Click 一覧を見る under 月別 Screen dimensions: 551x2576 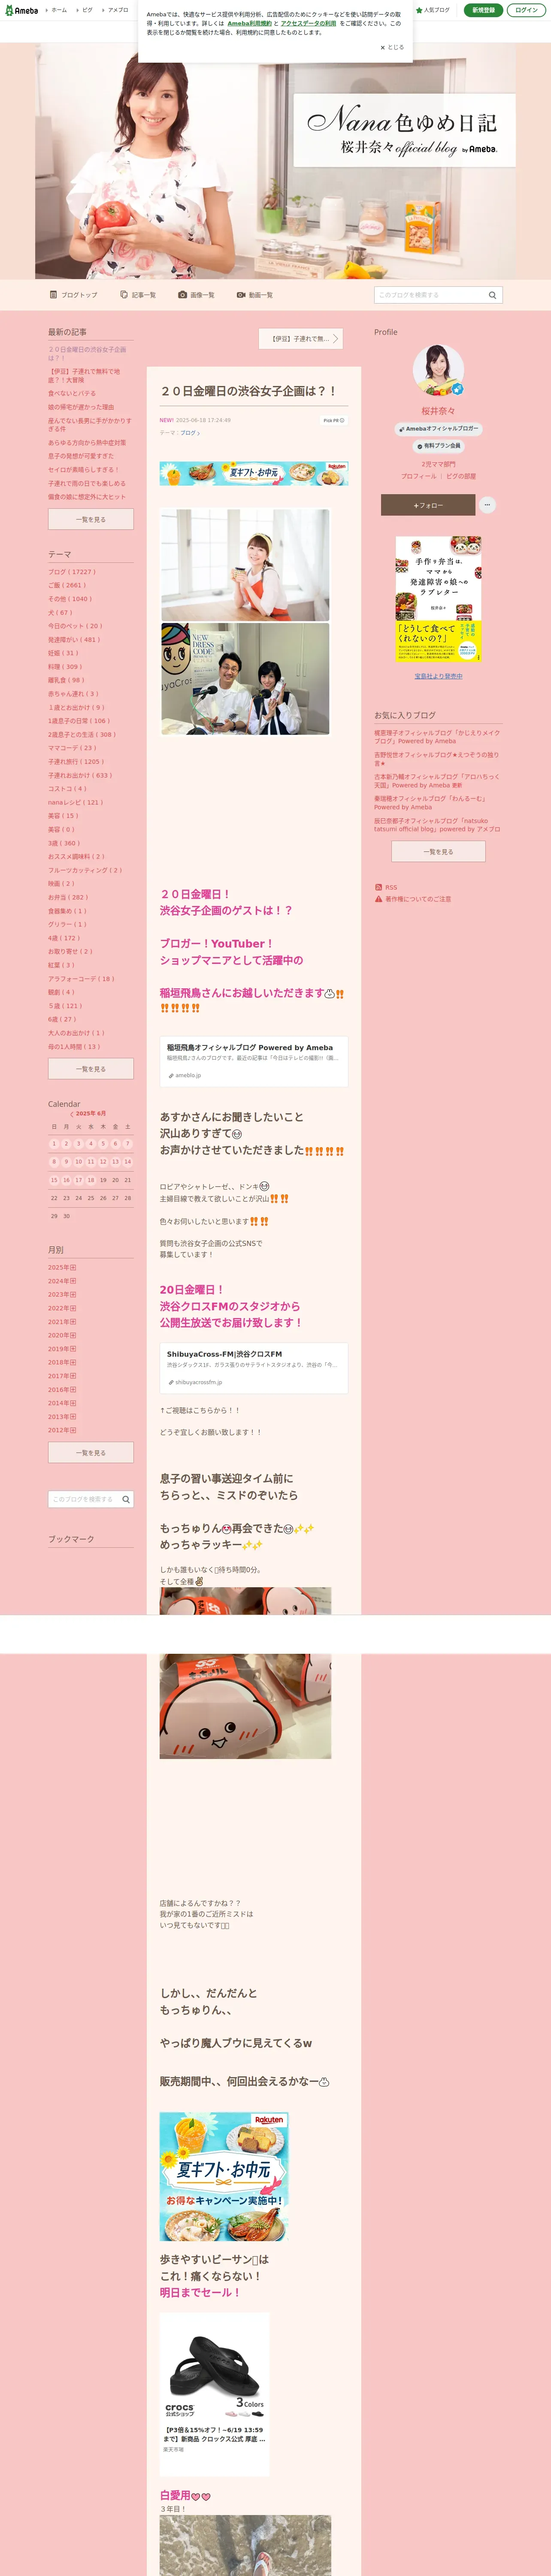91,1453
